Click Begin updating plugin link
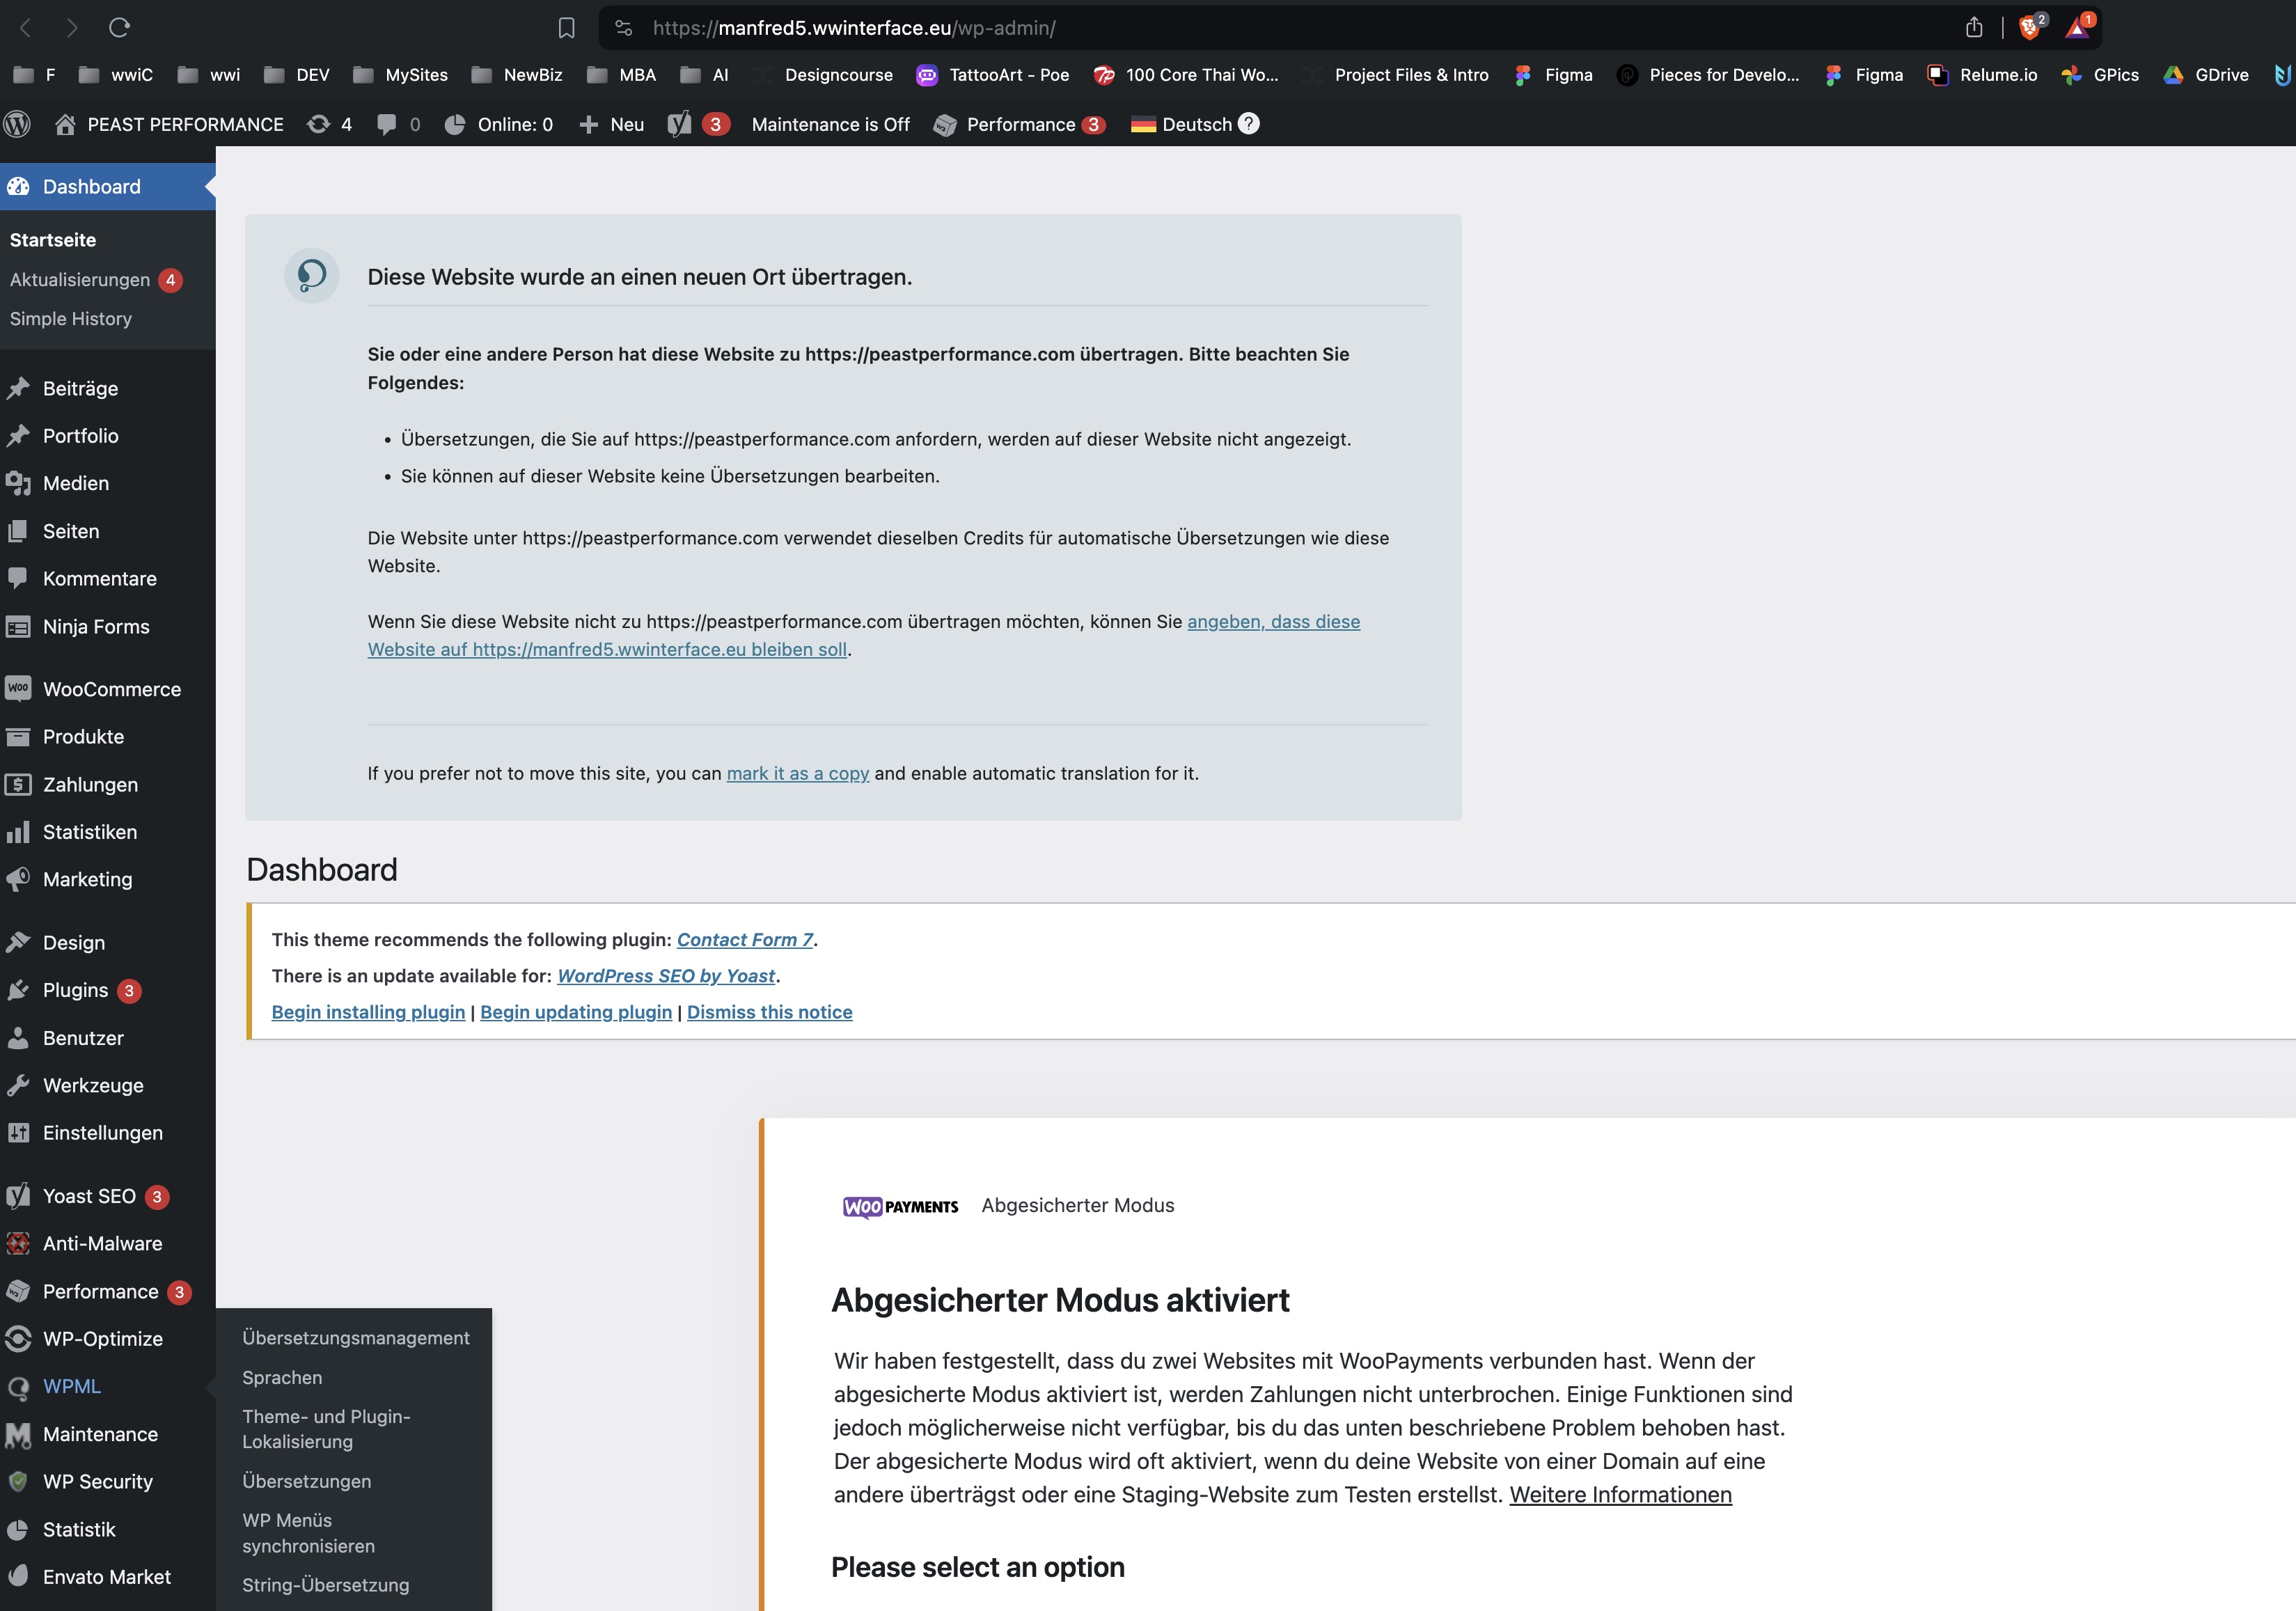The image size is (2296, 1611). (576, 1012)
